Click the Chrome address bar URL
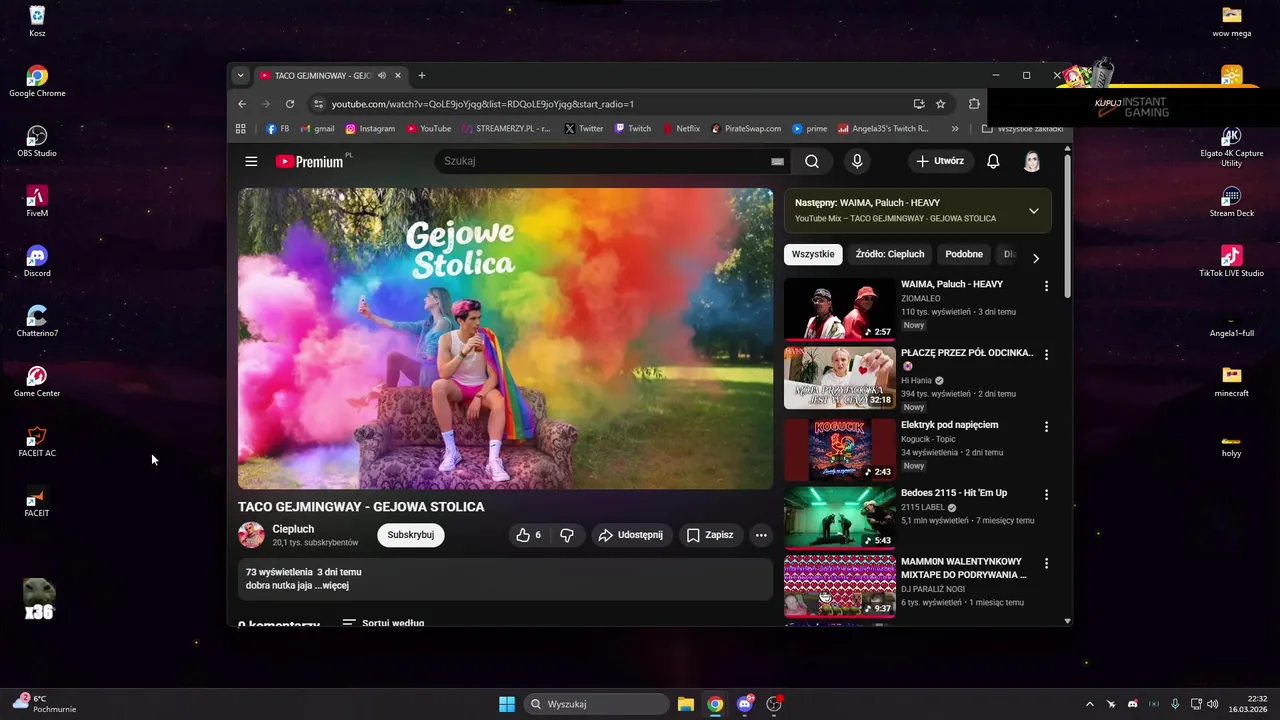 (483, 104)
